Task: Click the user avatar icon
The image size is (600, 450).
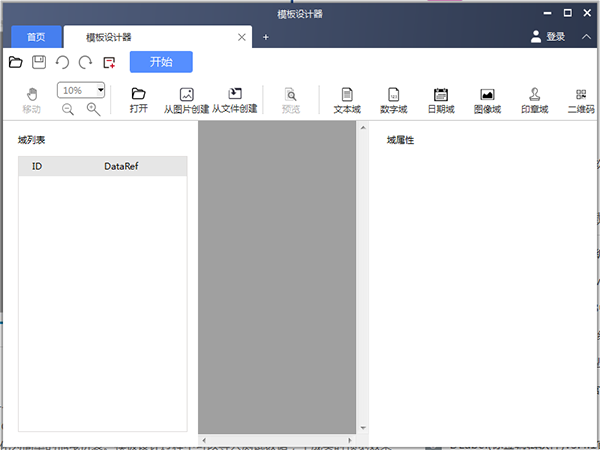Action: coord(536,37)
